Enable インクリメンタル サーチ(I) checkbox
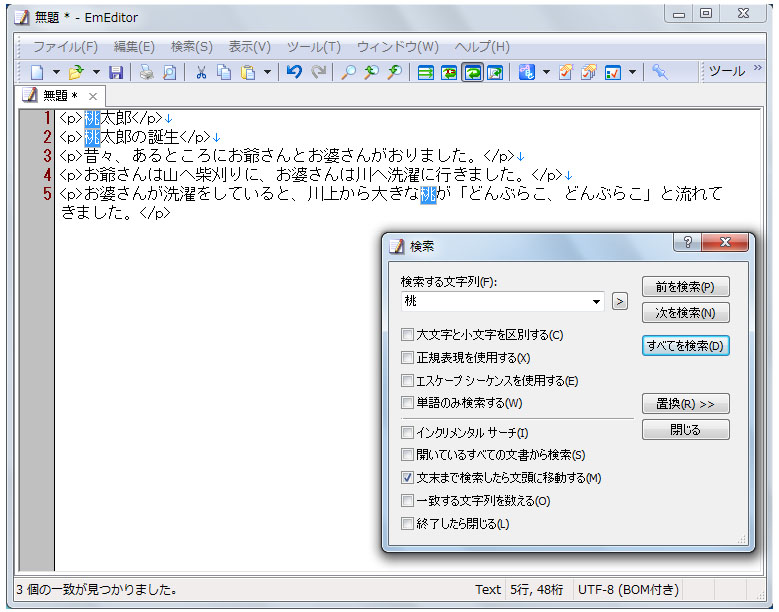 407,432
